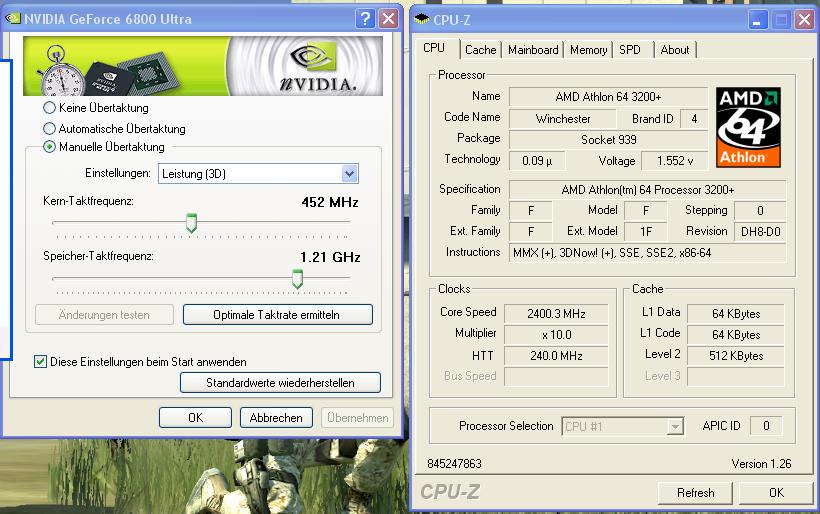Minimize the CPU-Z window

tap(758, 20)
